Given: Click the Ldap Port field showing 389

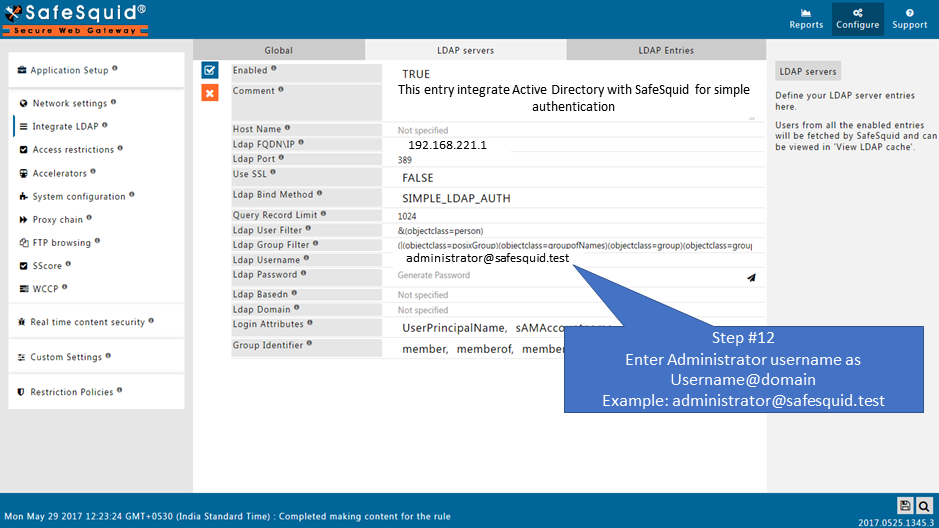Looking at the screenshot, I should pos(573,160).
